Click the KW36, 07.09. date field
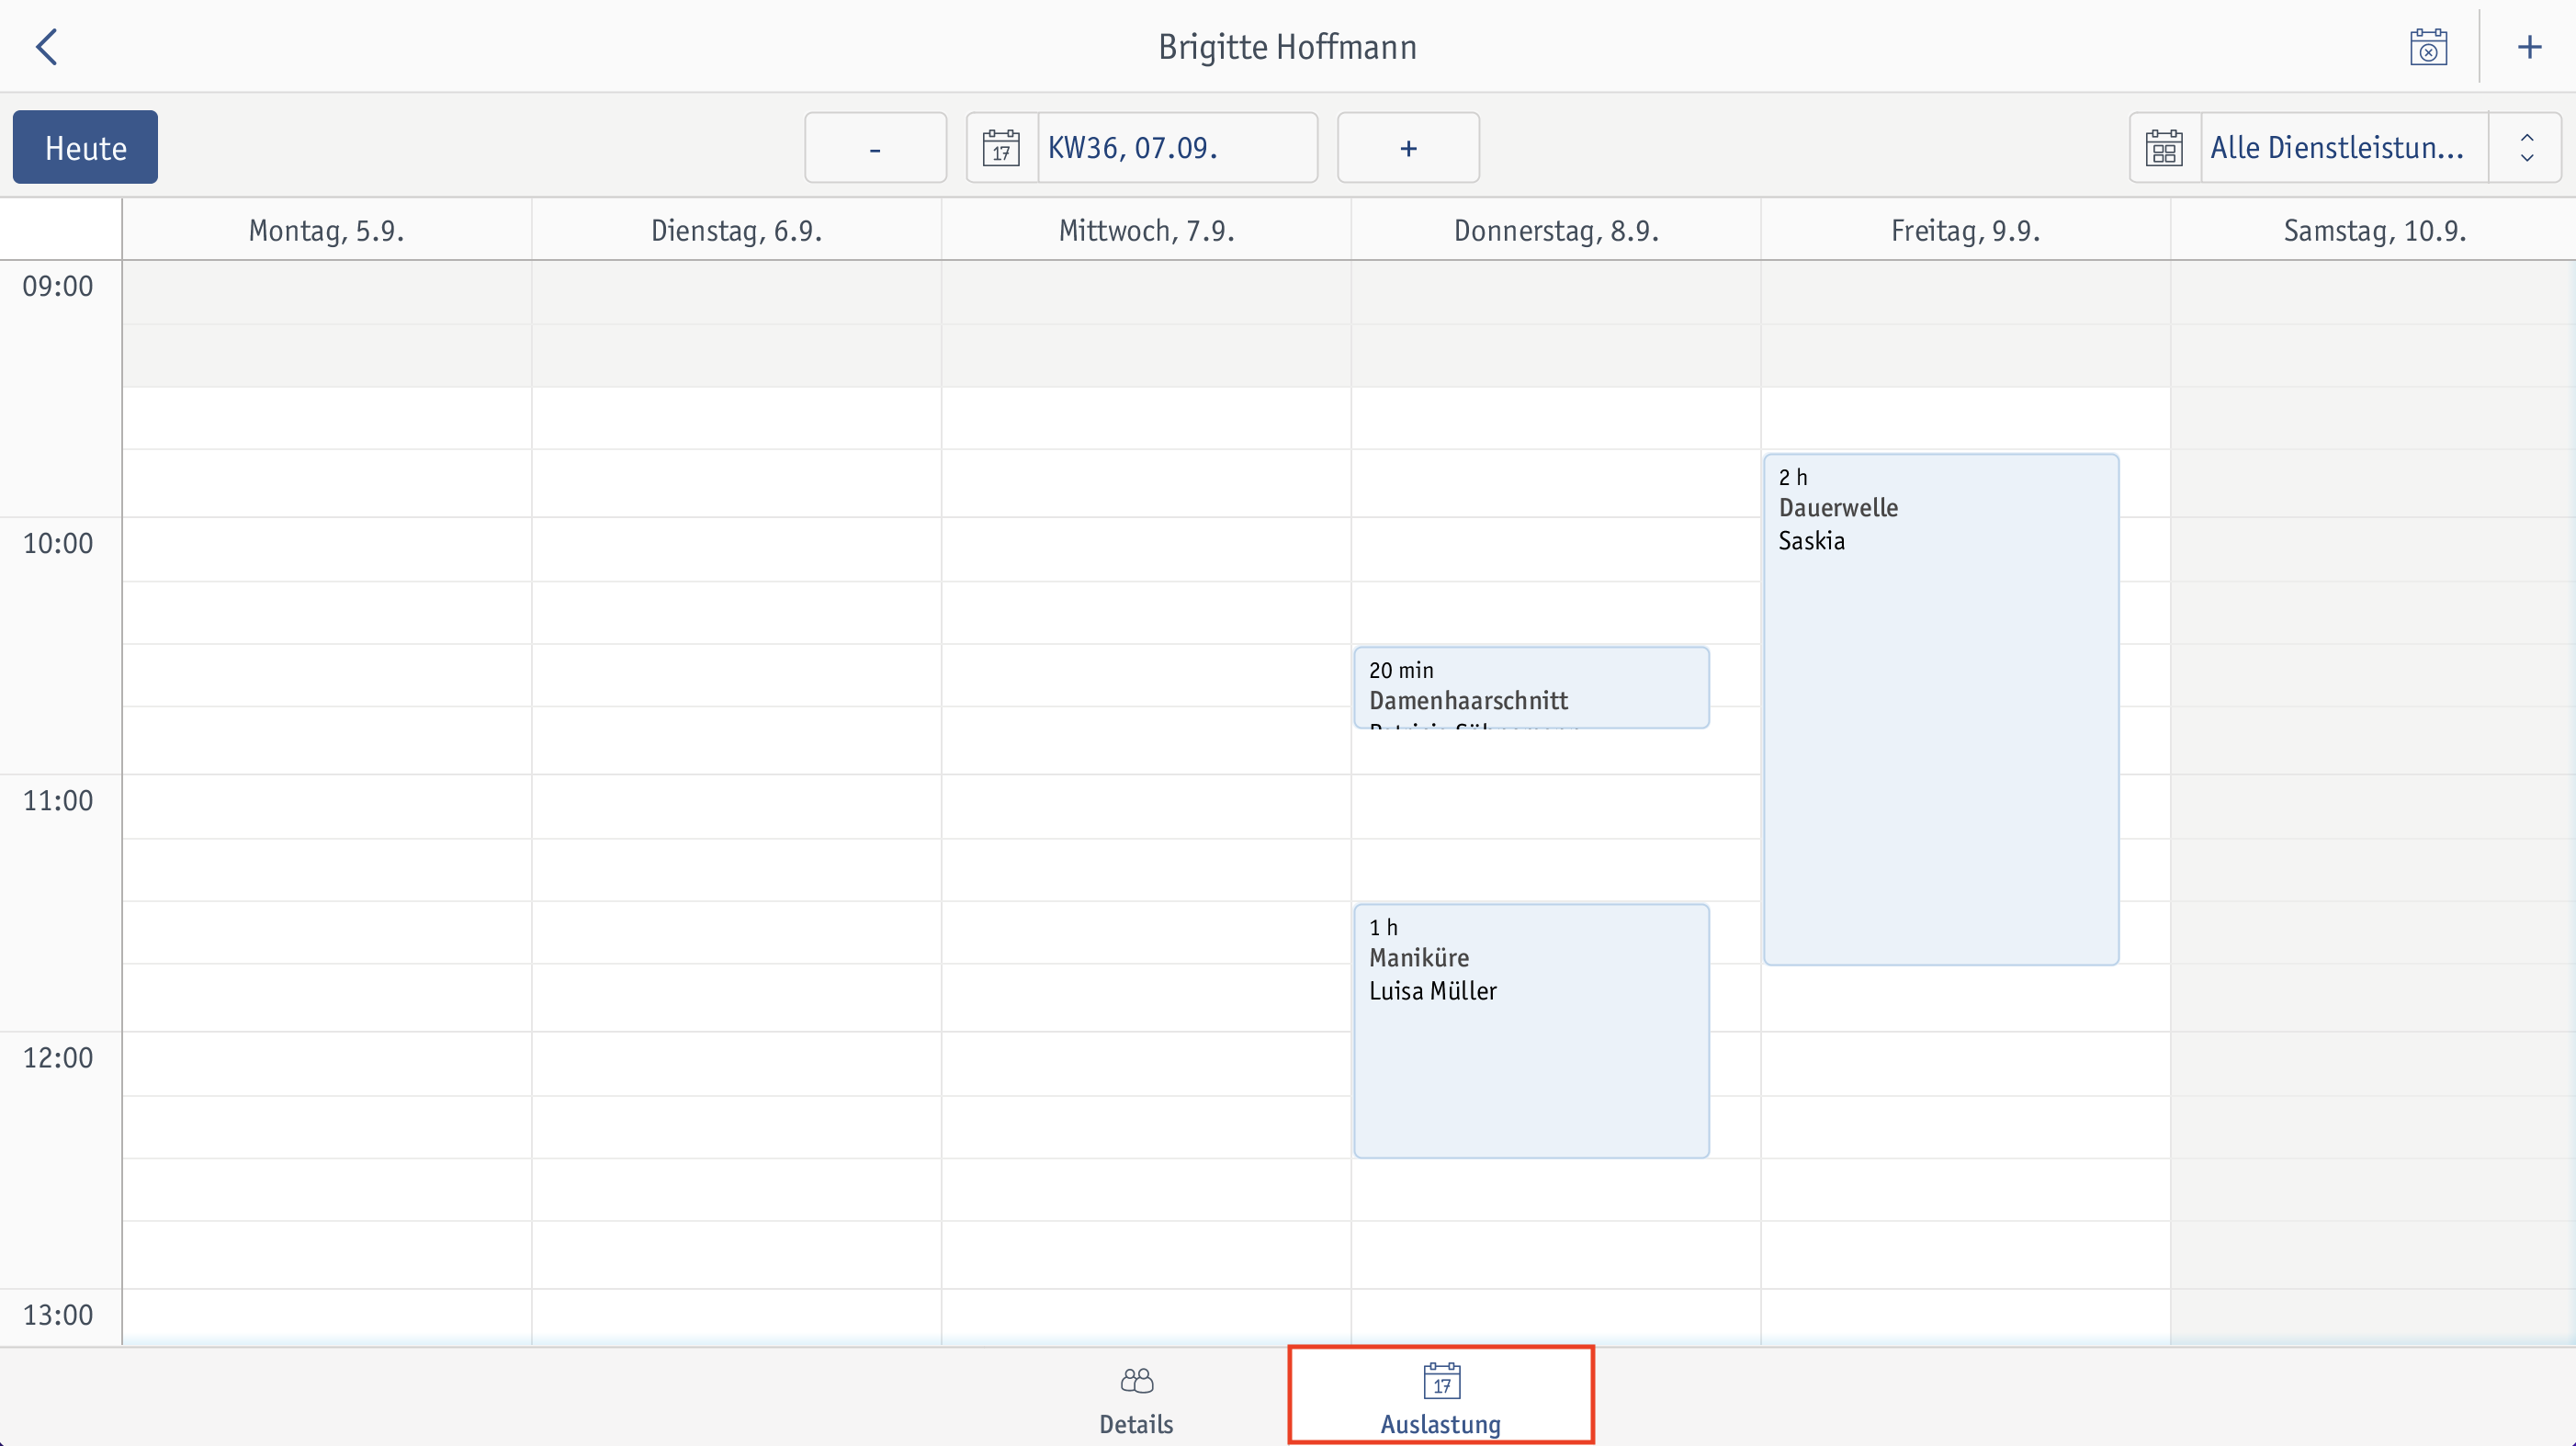 tap(1177, 147)
